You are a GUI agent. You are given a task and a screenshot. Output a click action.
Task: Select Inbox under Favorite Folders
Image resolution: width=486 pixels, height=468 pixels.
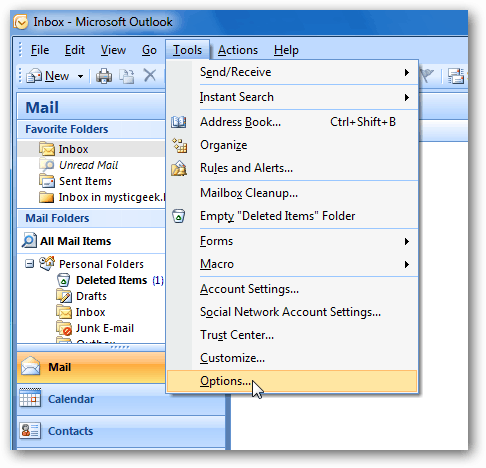coord(91,149)
